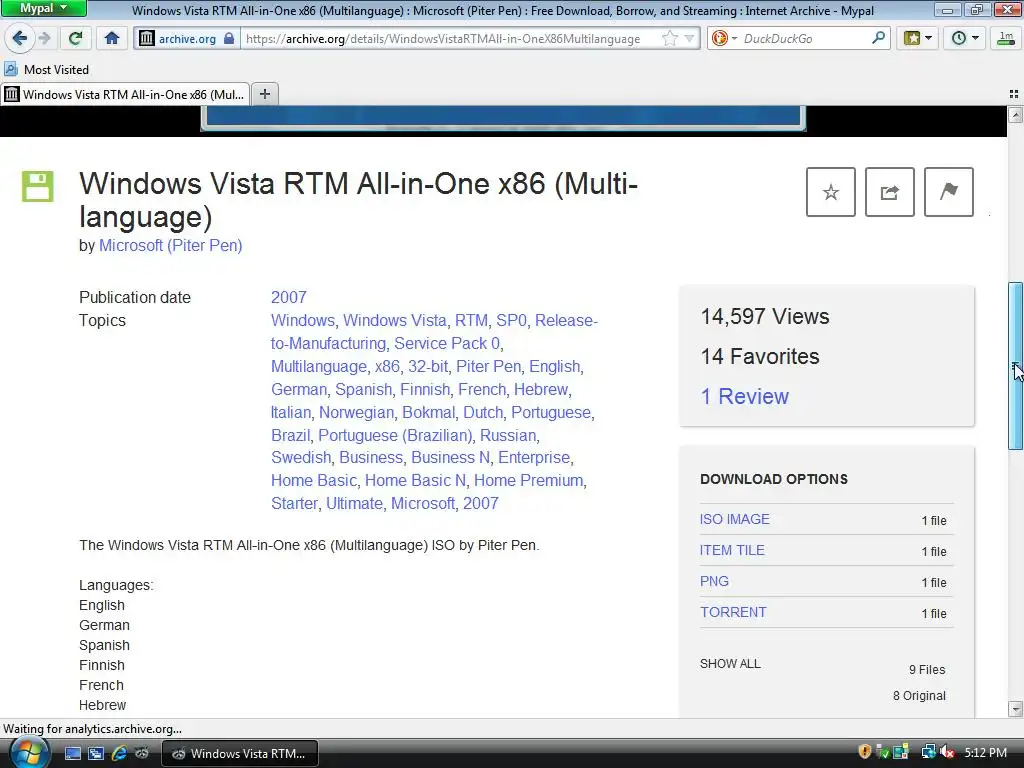The height and width of the screenshot is (768, 1024).
Task: Open the Business N topic link
Action: pyautogui.click(x=451, y=458)
